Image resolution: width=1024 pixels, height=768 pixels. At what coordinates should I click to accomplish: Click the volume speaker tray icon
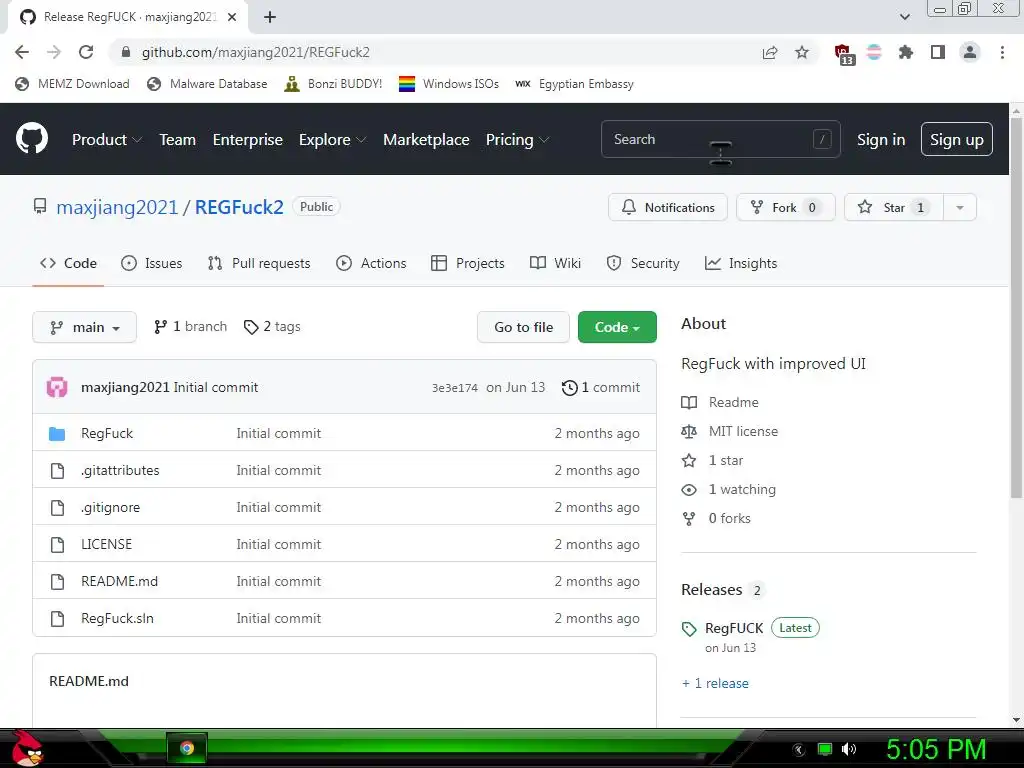[x=849, y=749]
